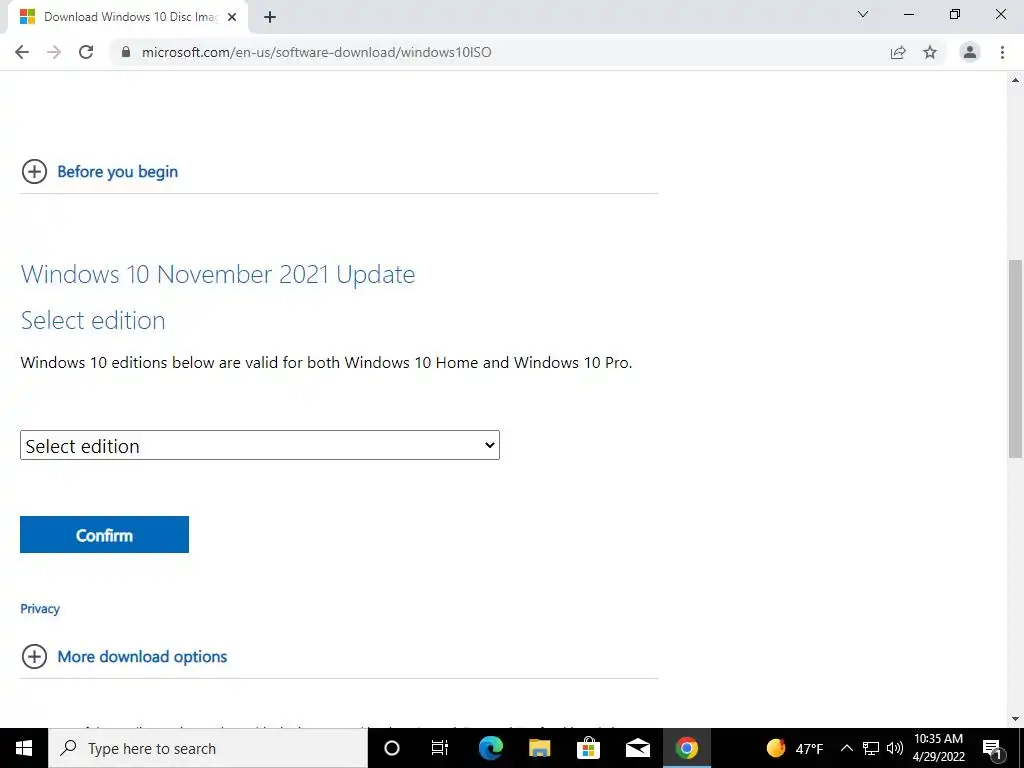This screenshot has width=1024, height=768.
Task: Click the address bar URL
Action: click(x=317, y=52)
